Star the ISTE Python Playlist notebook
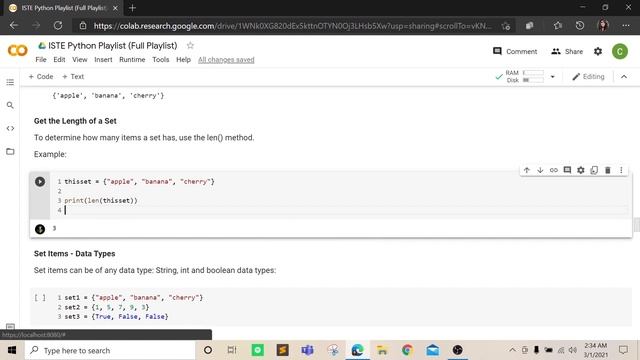Image resolution: width=640 pixels, height=360 pixels. click(190, 46)
